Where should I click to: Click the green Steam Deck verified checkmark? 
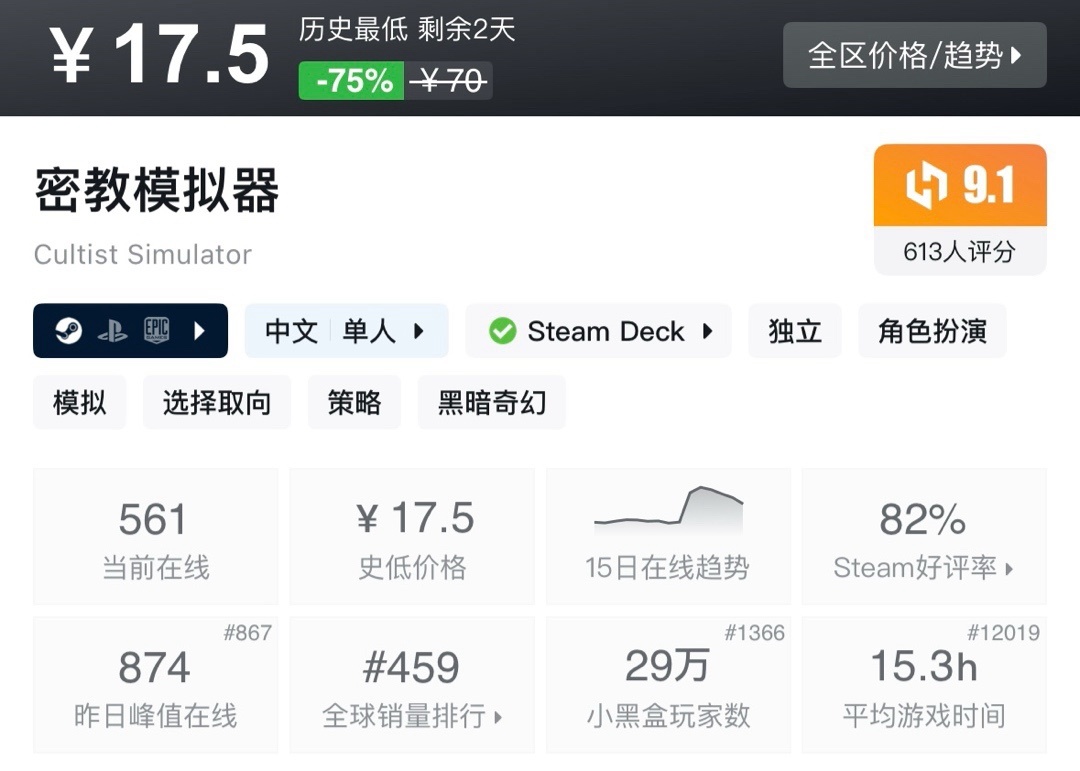click(502, 331)
